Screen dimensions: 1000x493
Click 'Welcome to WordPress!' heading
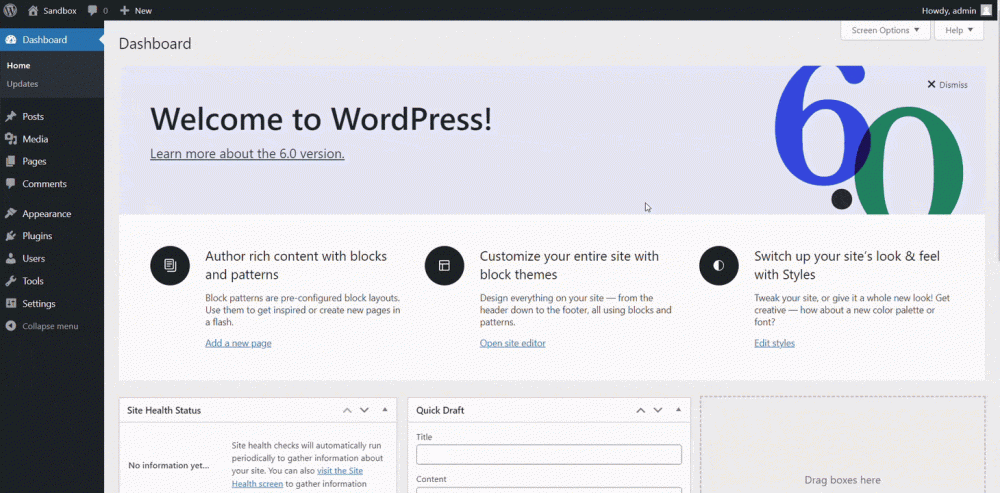[321, 119]
